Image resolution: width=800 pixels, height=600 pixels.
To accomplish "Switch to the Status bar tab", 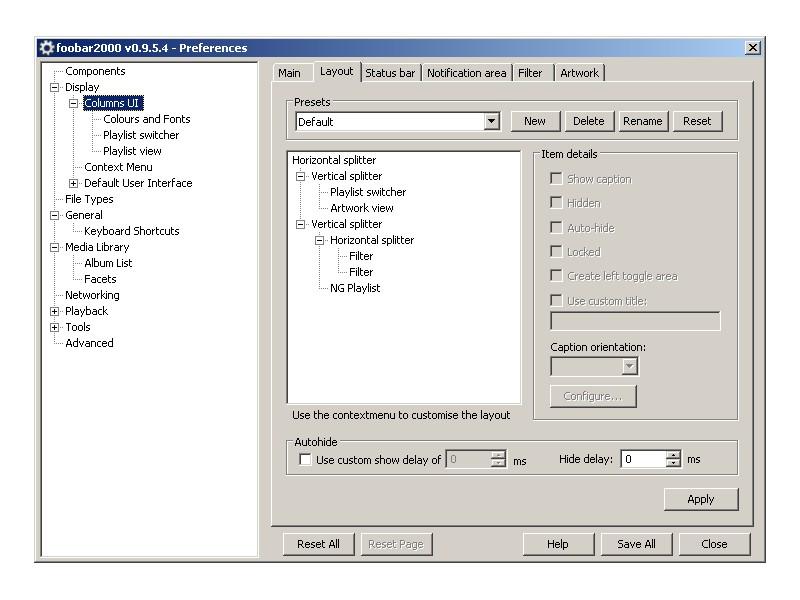I will click(390, 73).
